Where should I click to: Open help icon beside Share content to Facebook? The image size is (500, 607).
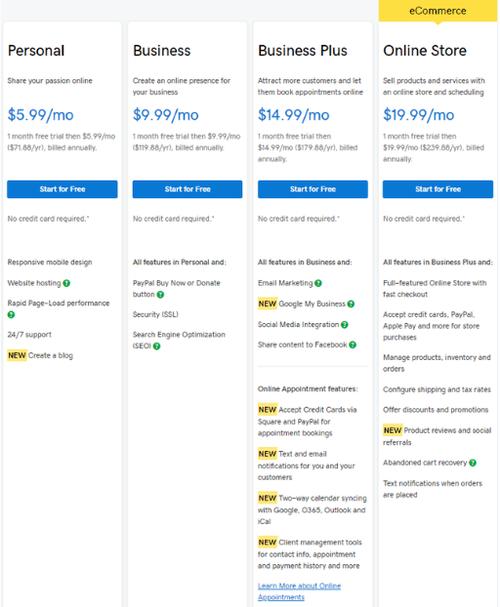pyautogui.click(x=353, y=345)
